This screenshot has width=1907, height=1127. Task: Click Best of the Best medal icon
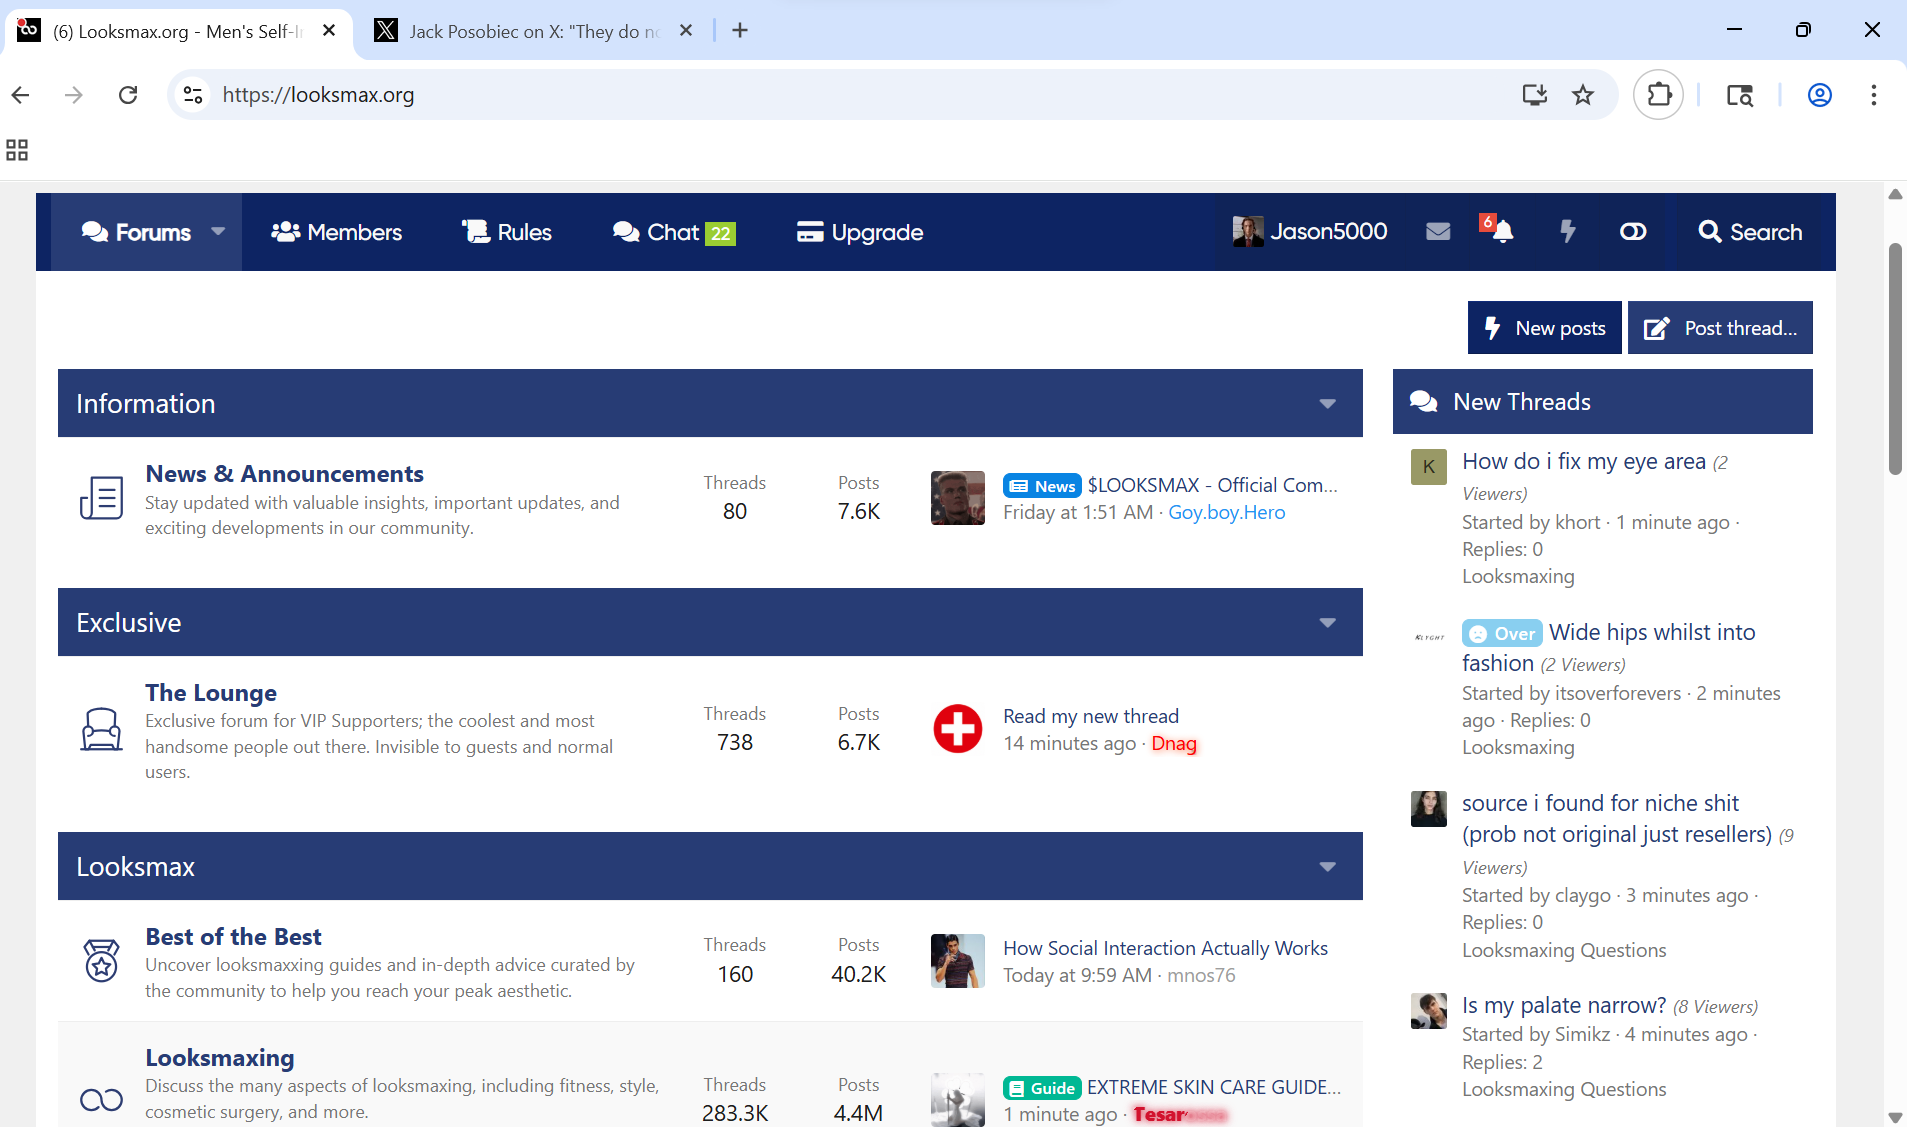point(101,960)
